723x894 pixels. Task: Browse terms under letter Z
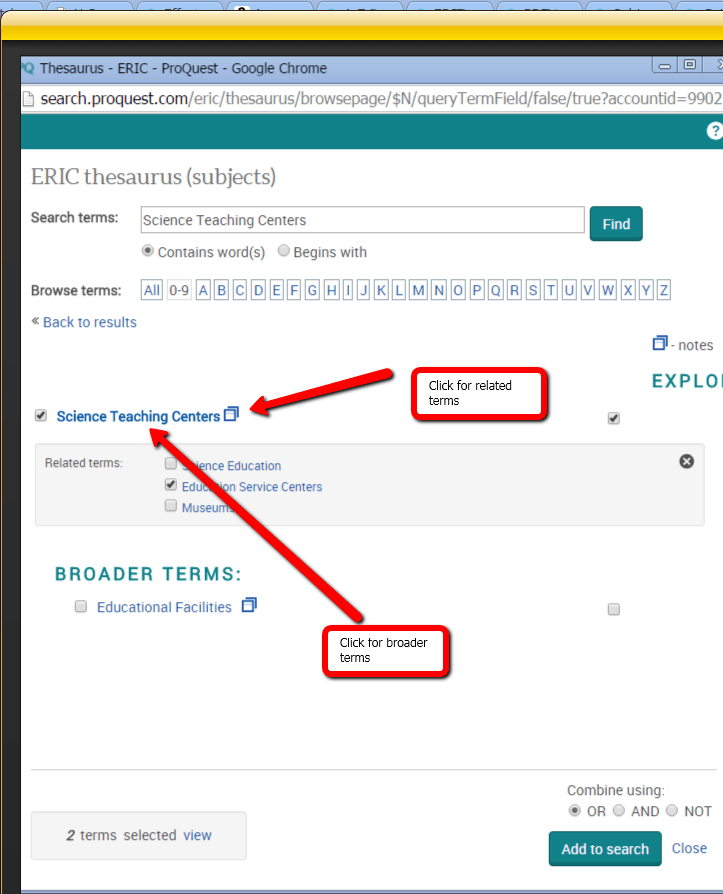tap(664, 290)
